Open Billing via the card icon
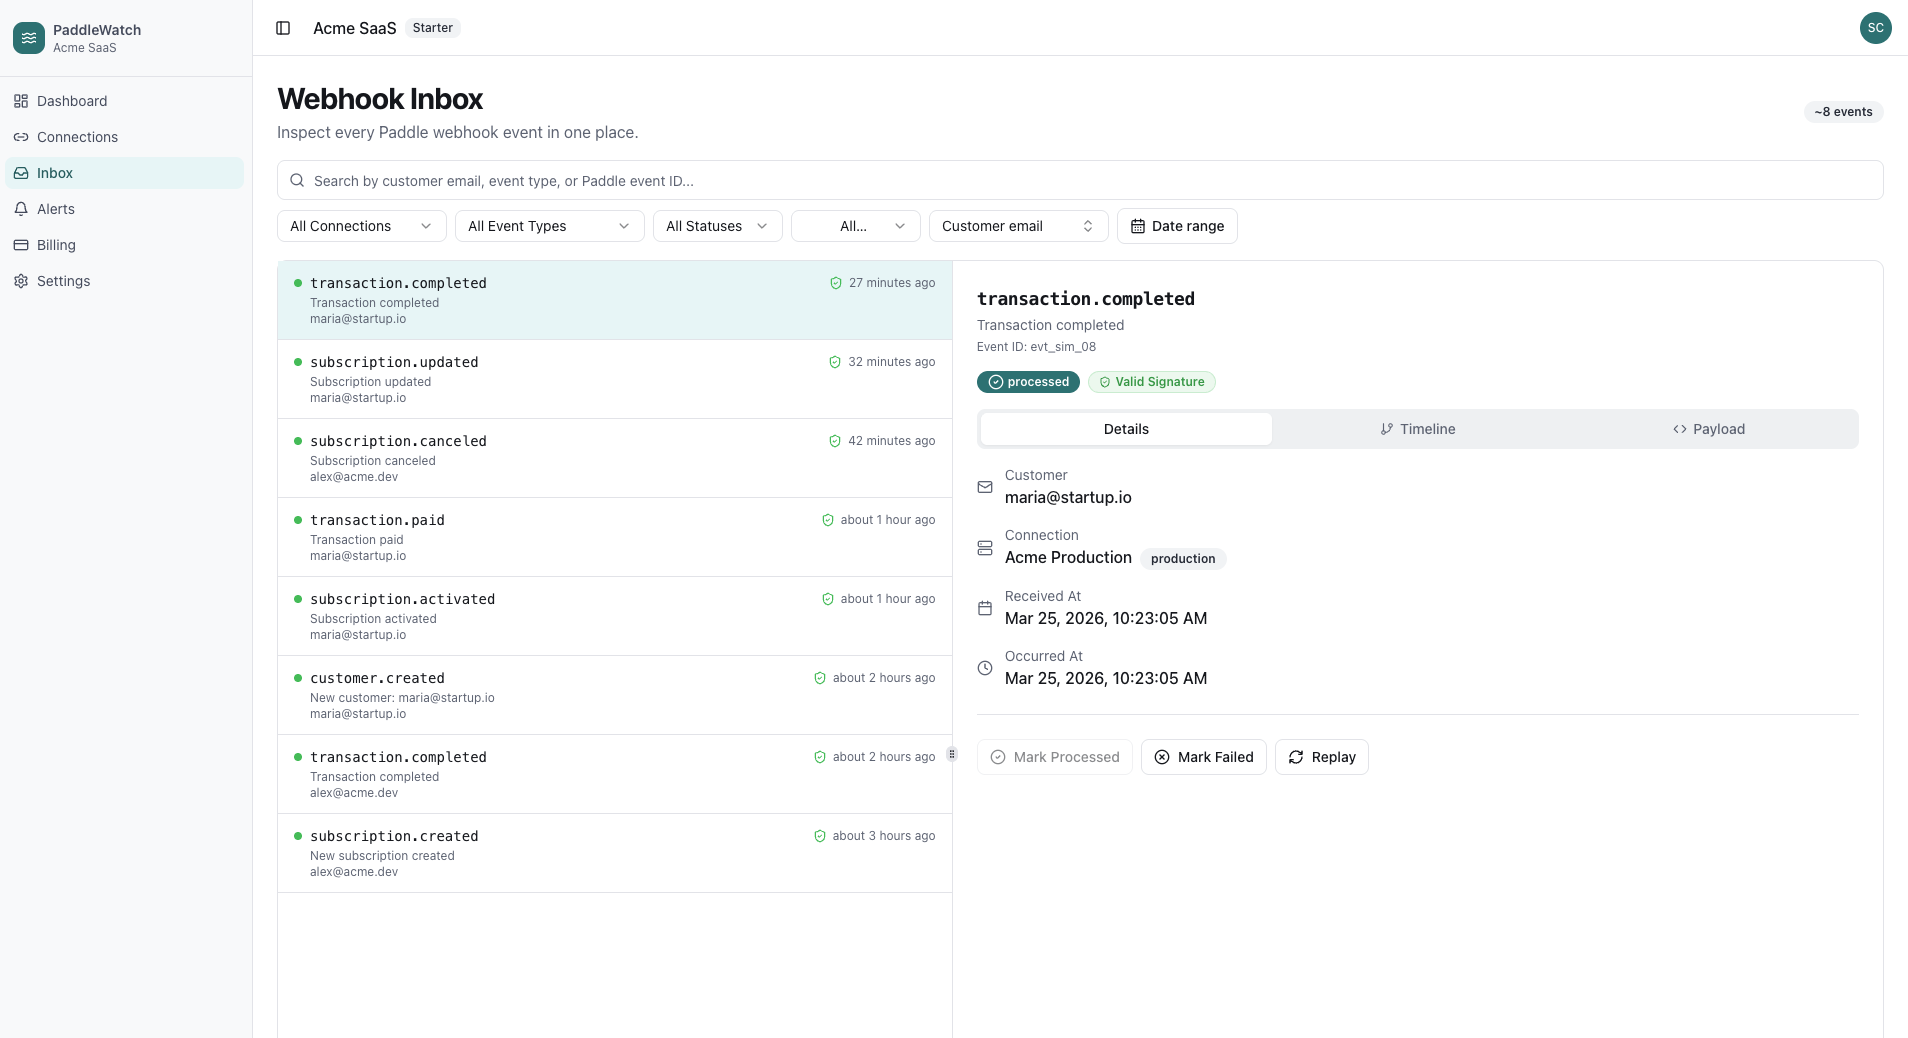 (21, 245)
